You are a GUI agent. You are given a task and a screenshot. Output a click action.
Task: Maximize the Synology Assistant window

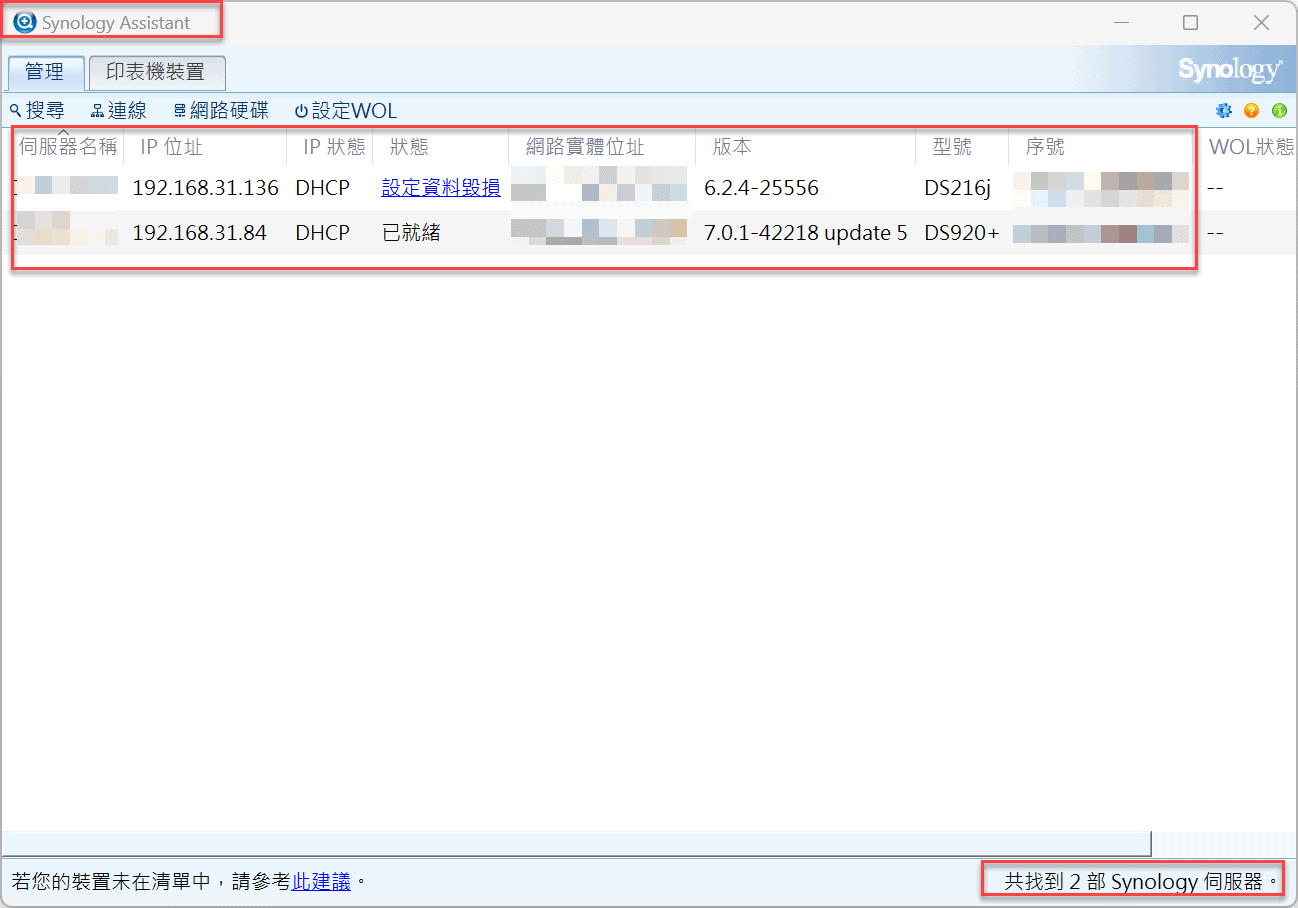[1190, 22]
